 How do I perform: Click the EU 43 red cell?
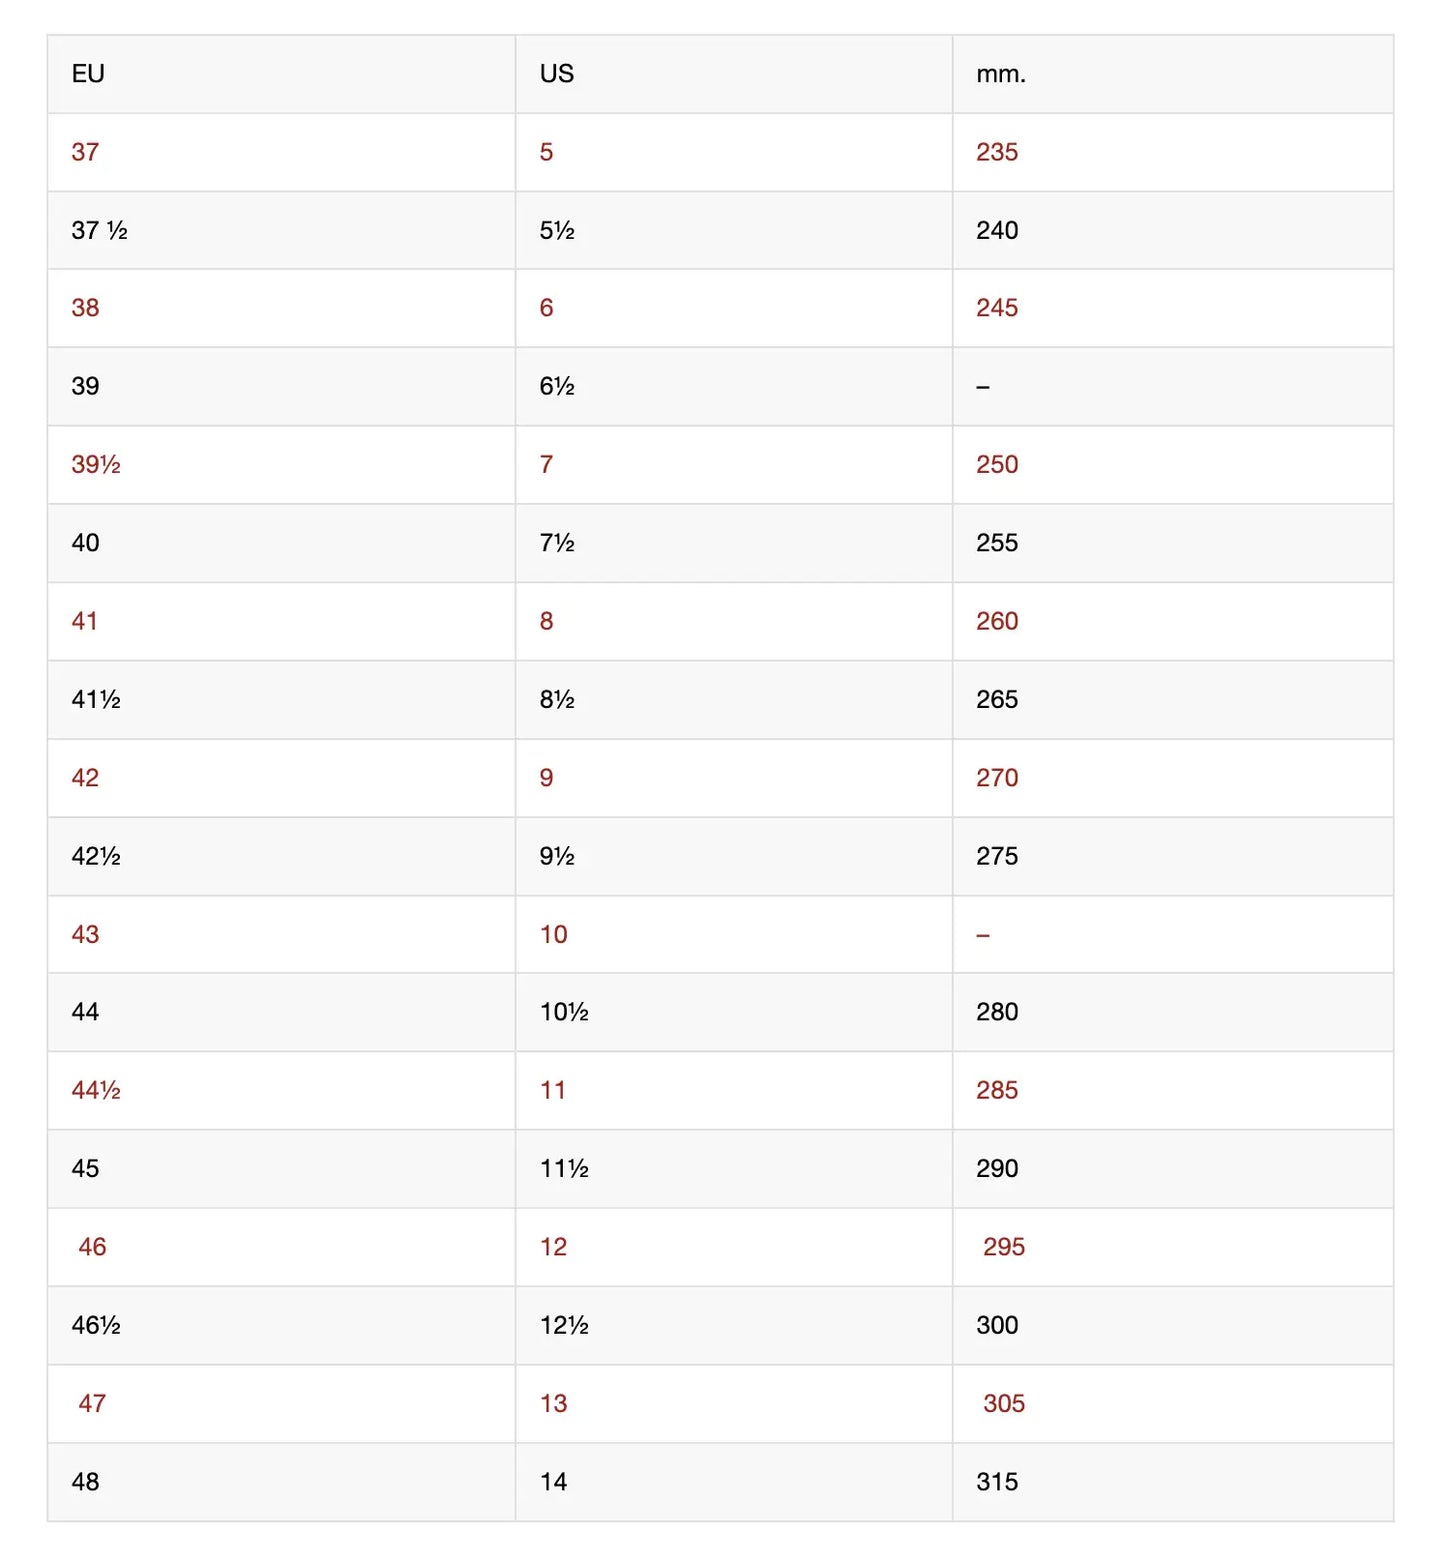(85, 934)
